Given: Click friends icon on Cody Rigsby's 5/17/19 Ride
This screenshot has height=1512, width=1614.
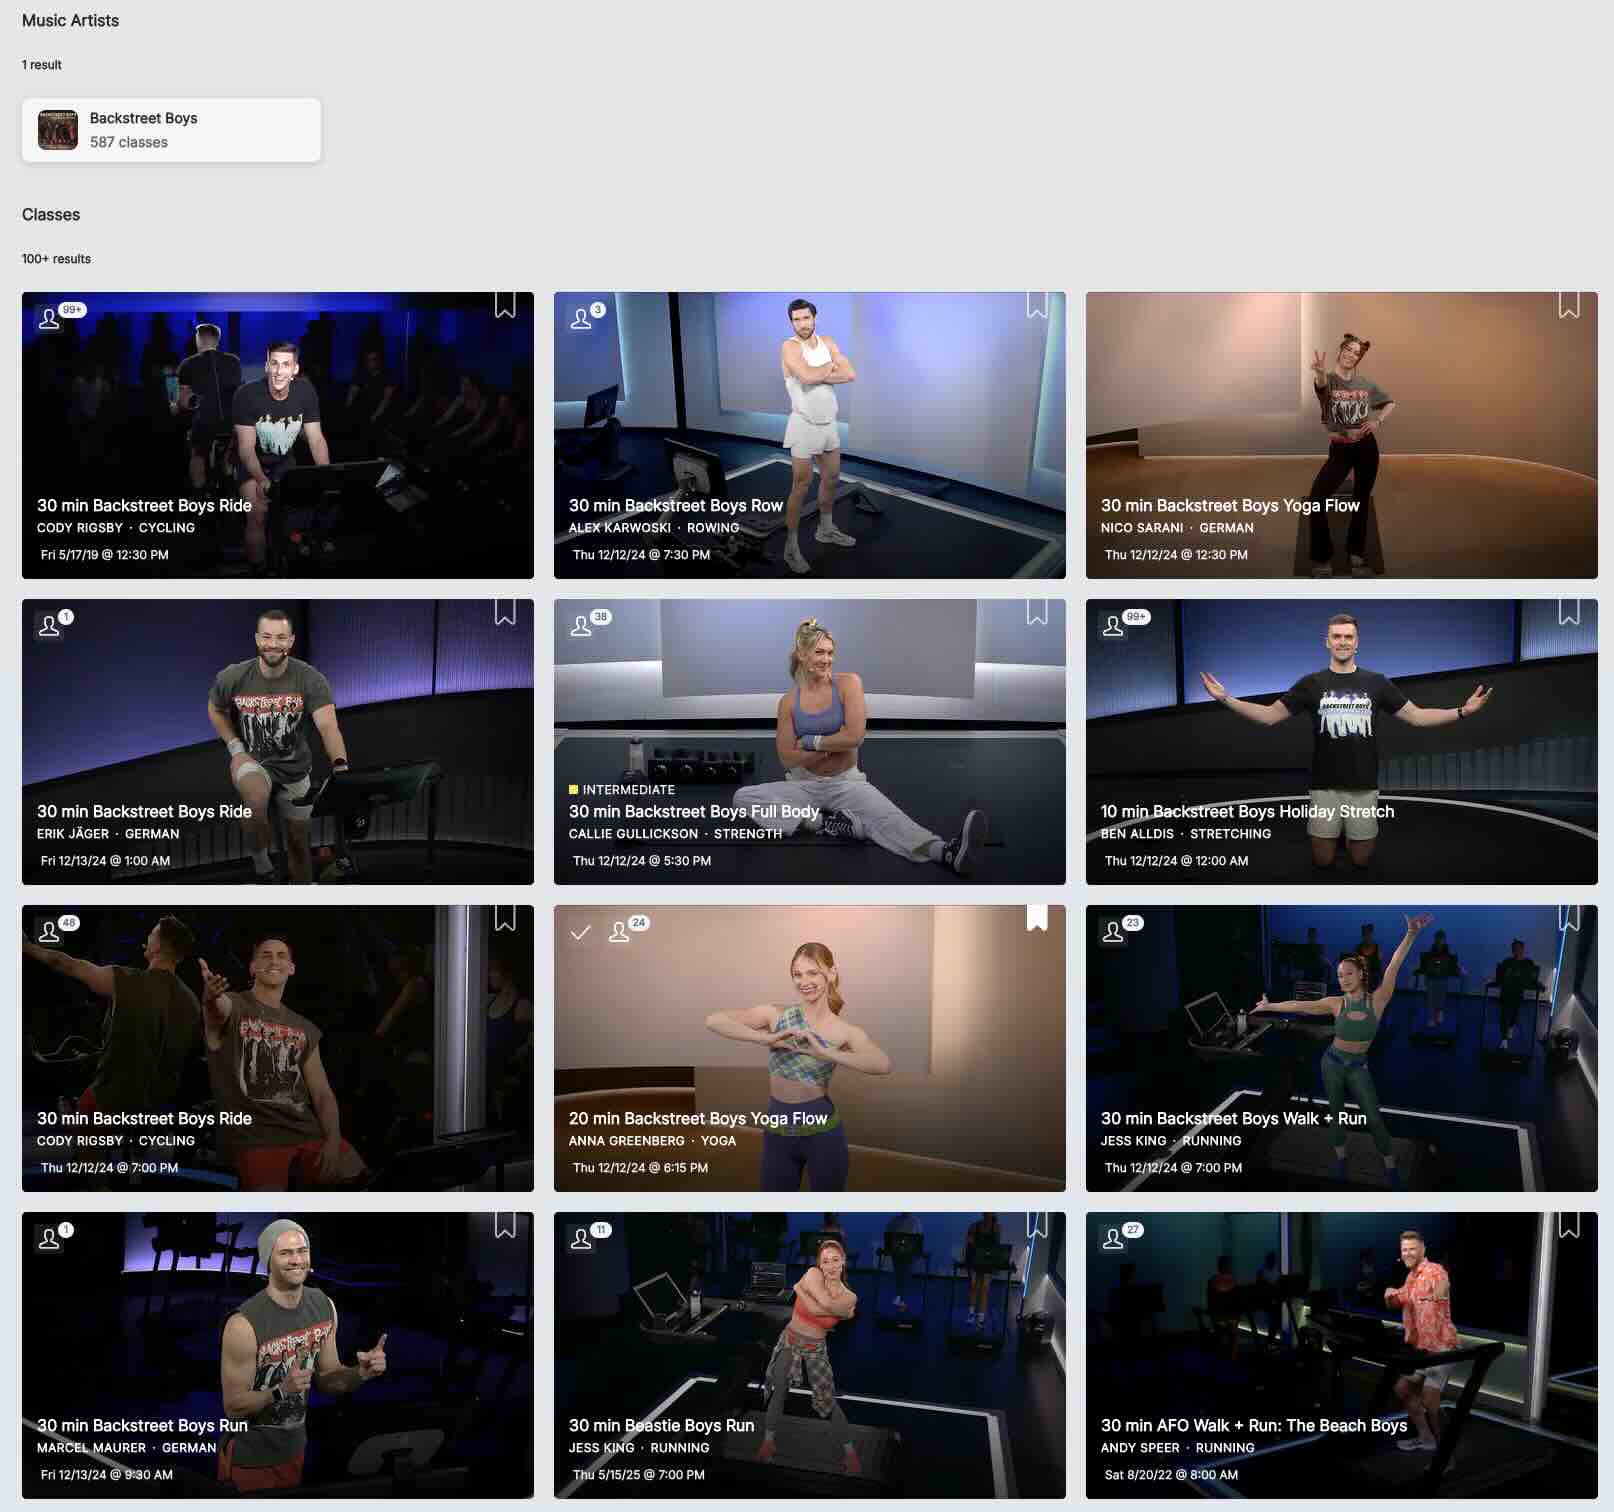Looking at the screenshot, I should (x=49, y=319).
